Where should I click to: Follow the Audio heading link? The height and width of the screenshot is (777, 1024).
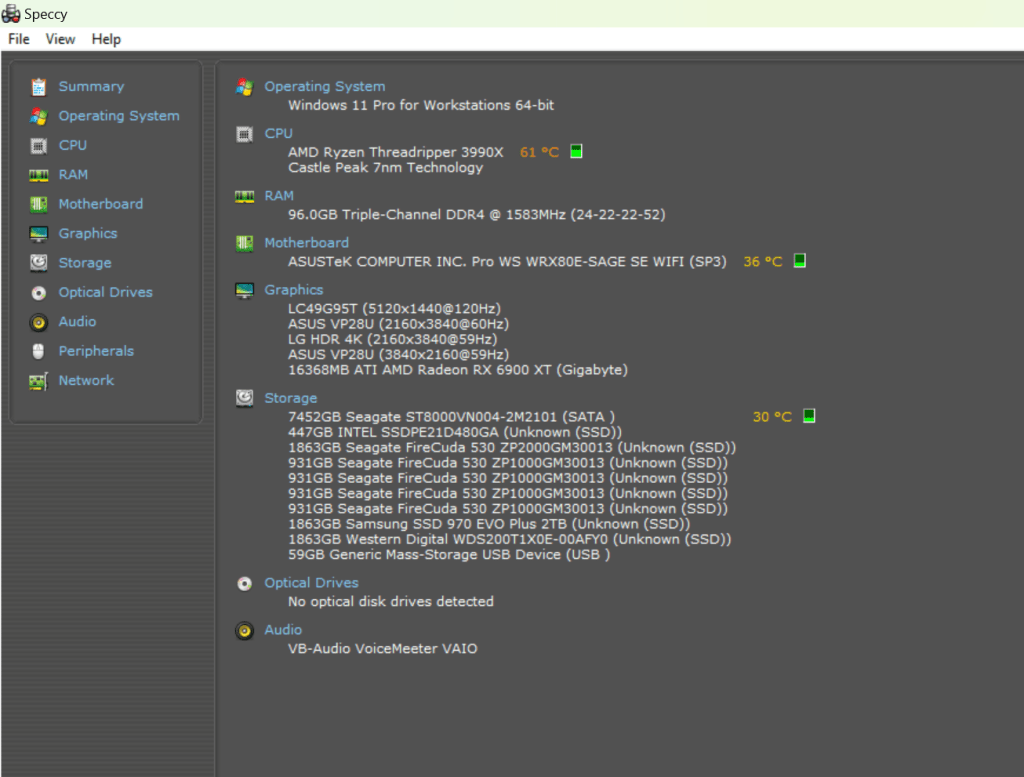point(283,629)
